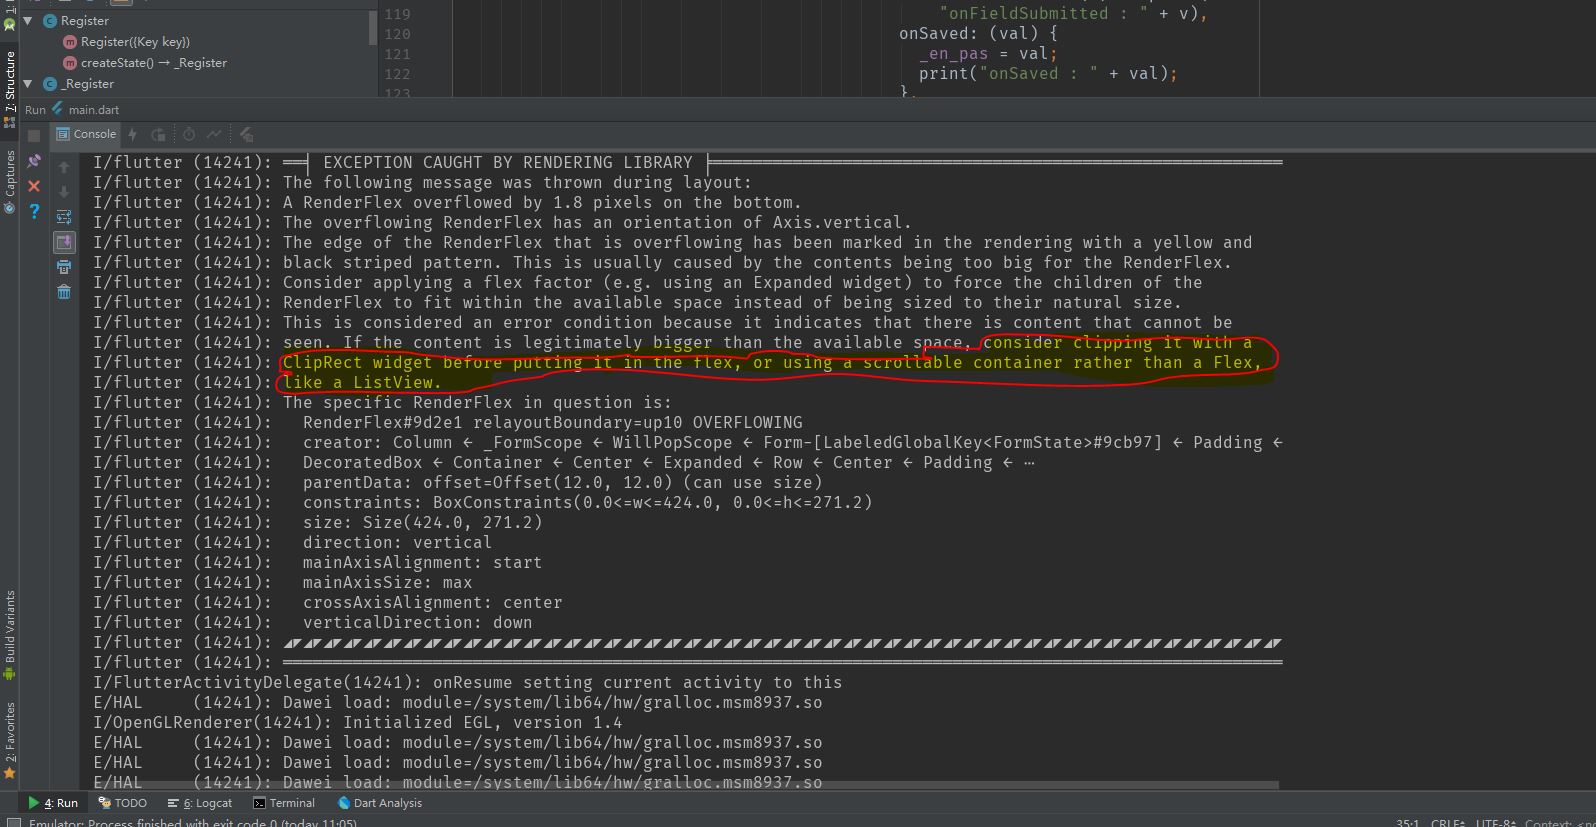Click the print("onSaved : " + val) code line

coord(1047,73)
